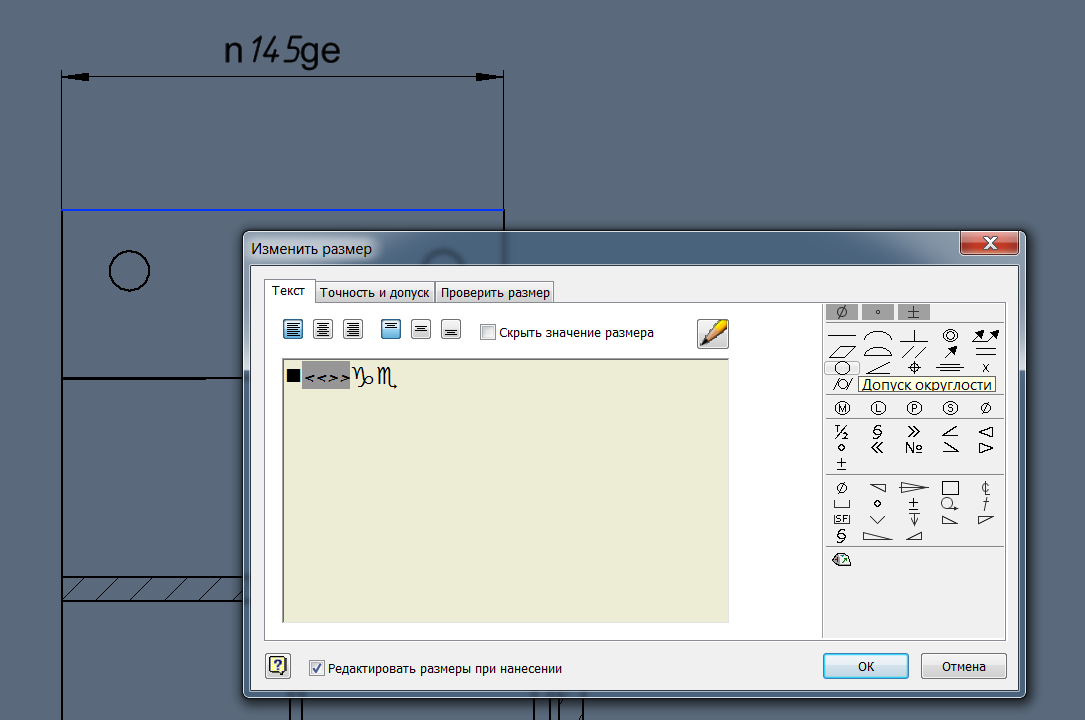Select the Текст tab
The width and height of the screenshot is (1085, 720).
288,290
